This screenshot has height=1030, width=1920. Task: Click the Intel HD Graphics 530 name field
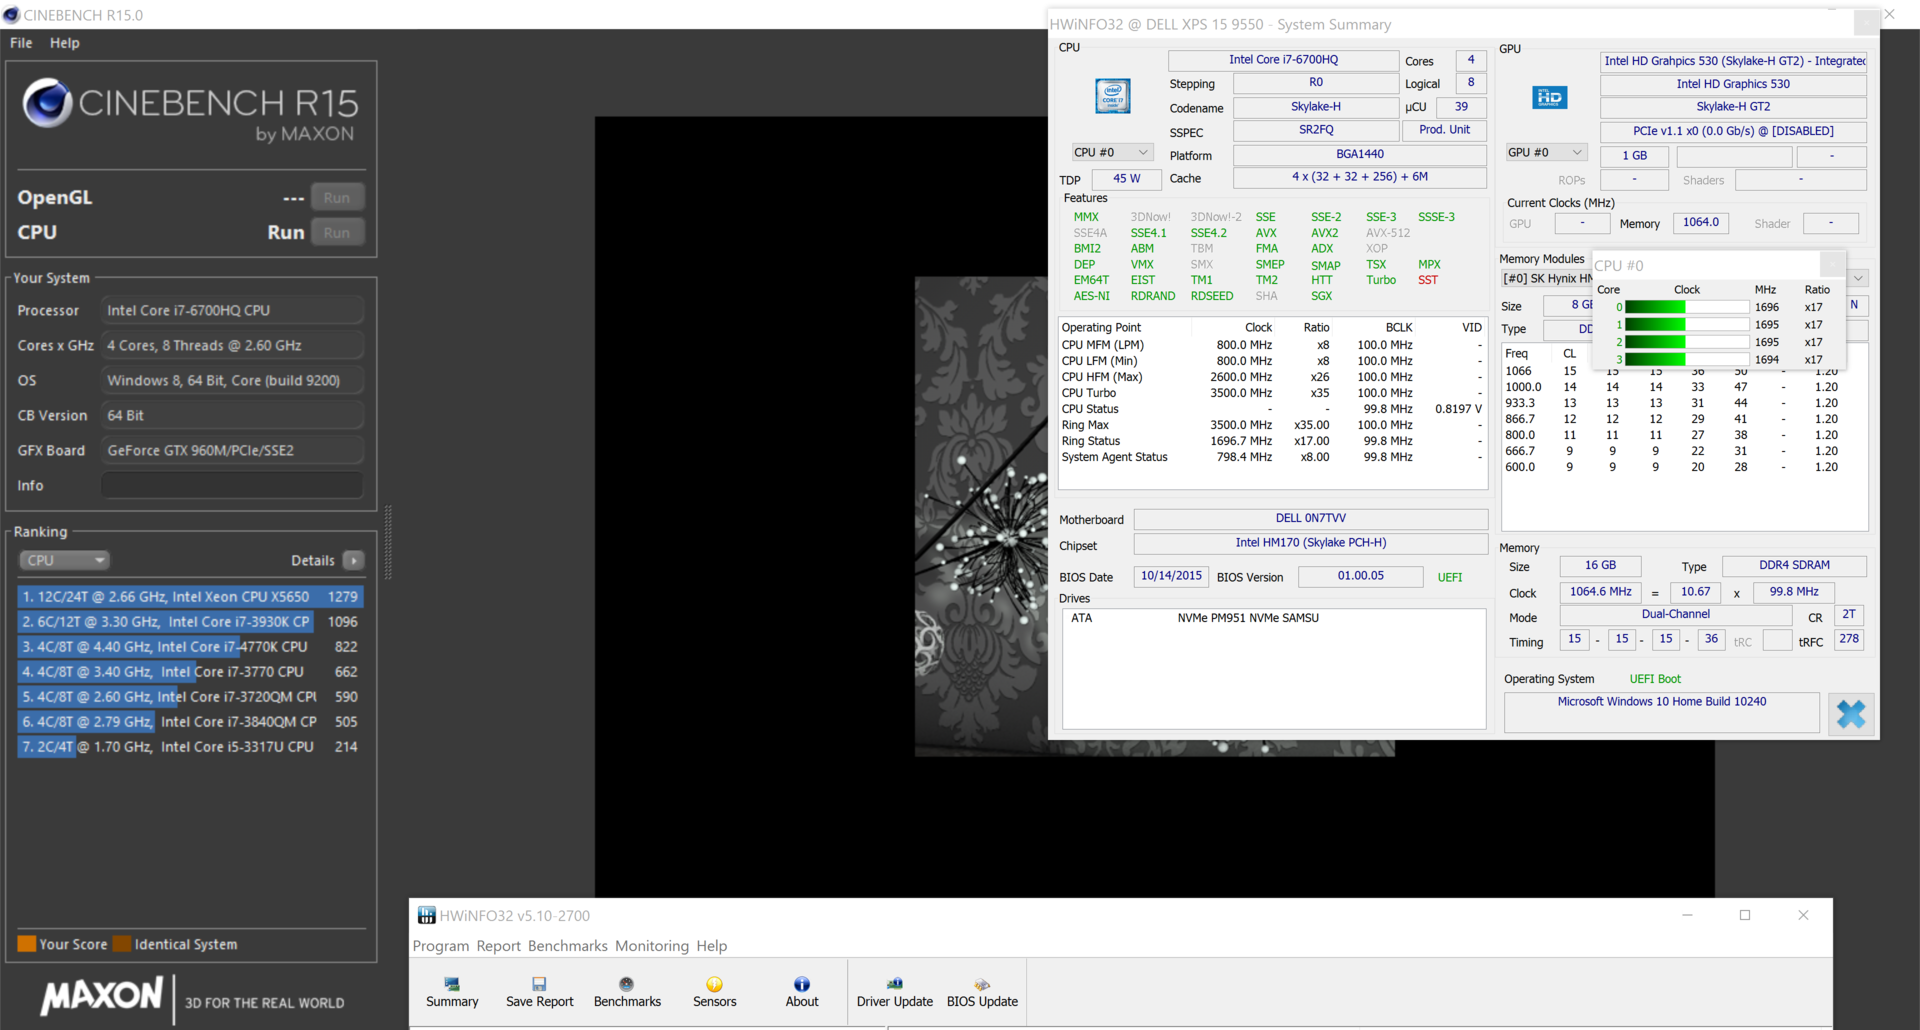(x=1733, y=84)
